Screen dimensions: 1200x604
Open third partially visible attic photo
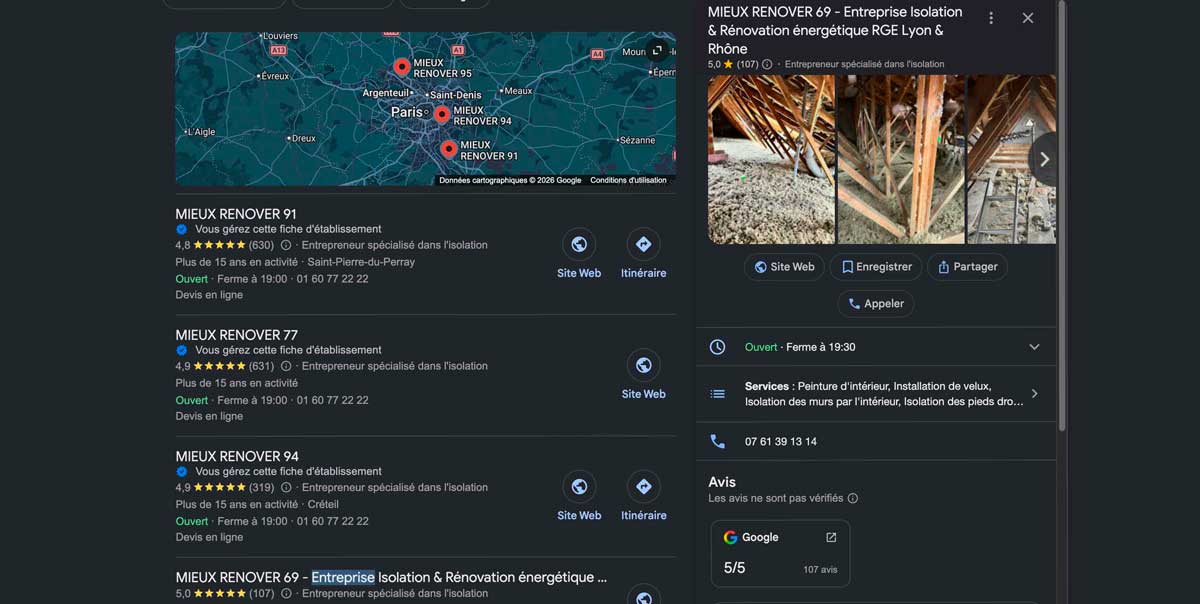(x=1011, y=159)
